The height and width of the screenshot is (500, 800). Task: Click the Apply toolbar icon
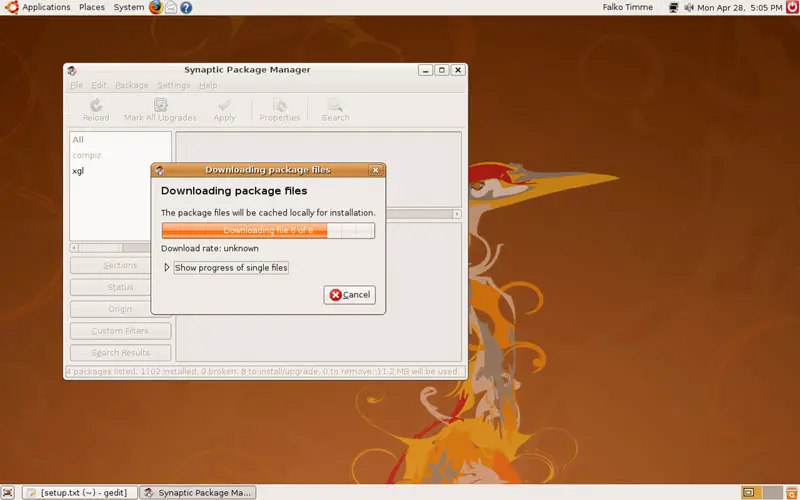pyautogui.click(x=224, y=106)
